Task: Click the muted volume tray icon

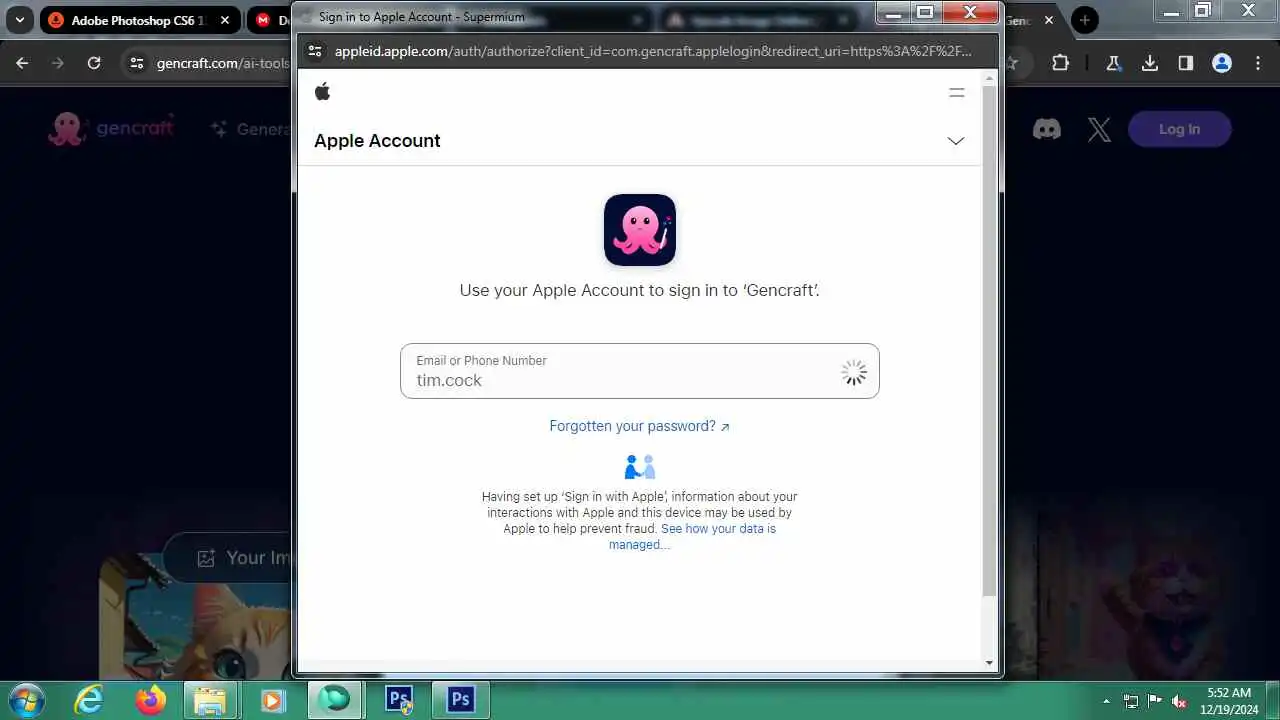Action: pyautogui.click(x=1180, y=700)
